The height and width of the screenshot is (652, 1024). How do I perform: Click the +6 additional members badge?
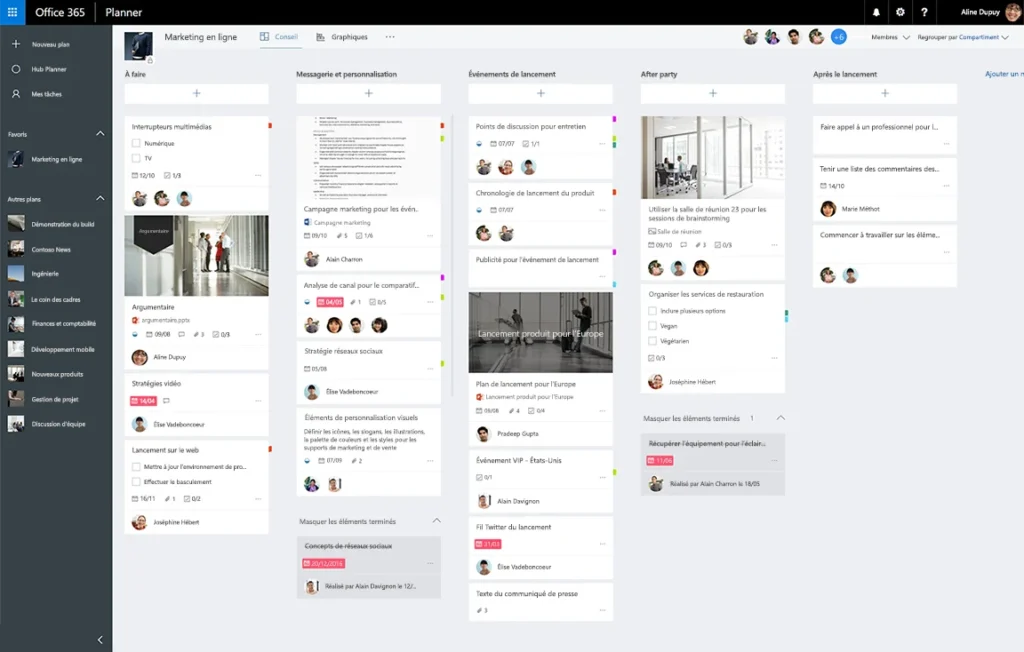tap(839, 37)
